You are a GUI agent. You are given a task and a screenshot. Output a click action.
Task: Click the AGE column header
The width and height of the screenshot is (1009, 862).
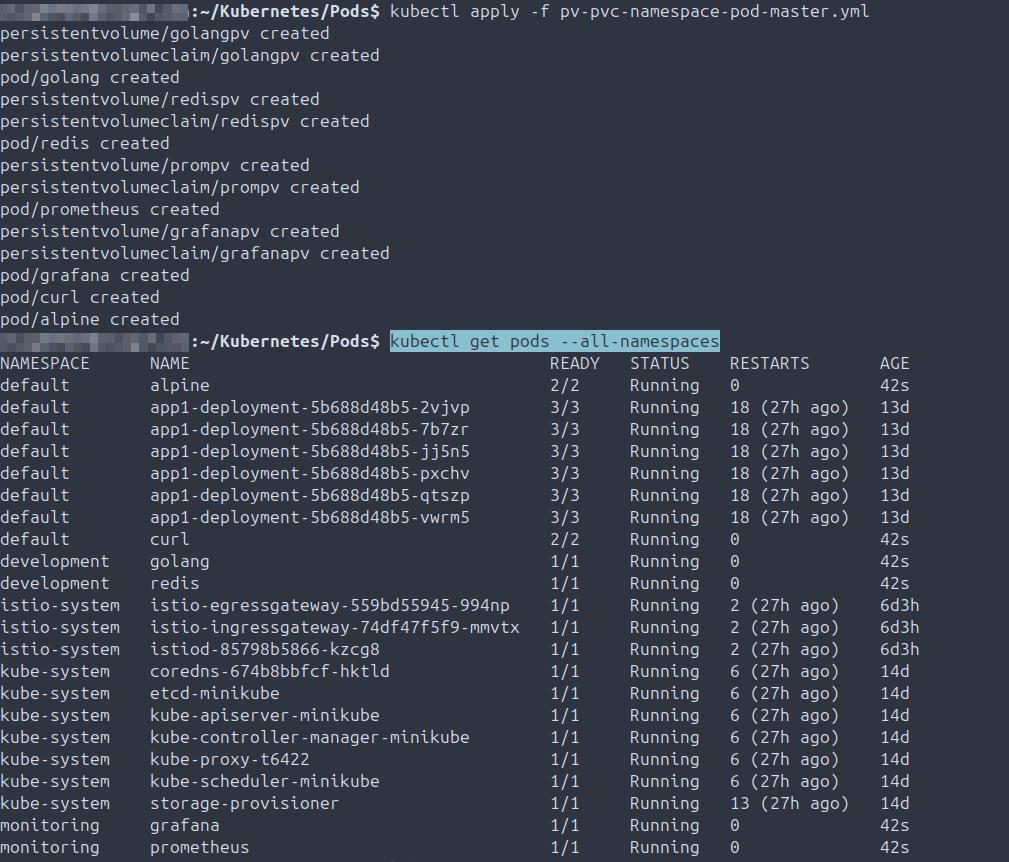coord(894,364)
